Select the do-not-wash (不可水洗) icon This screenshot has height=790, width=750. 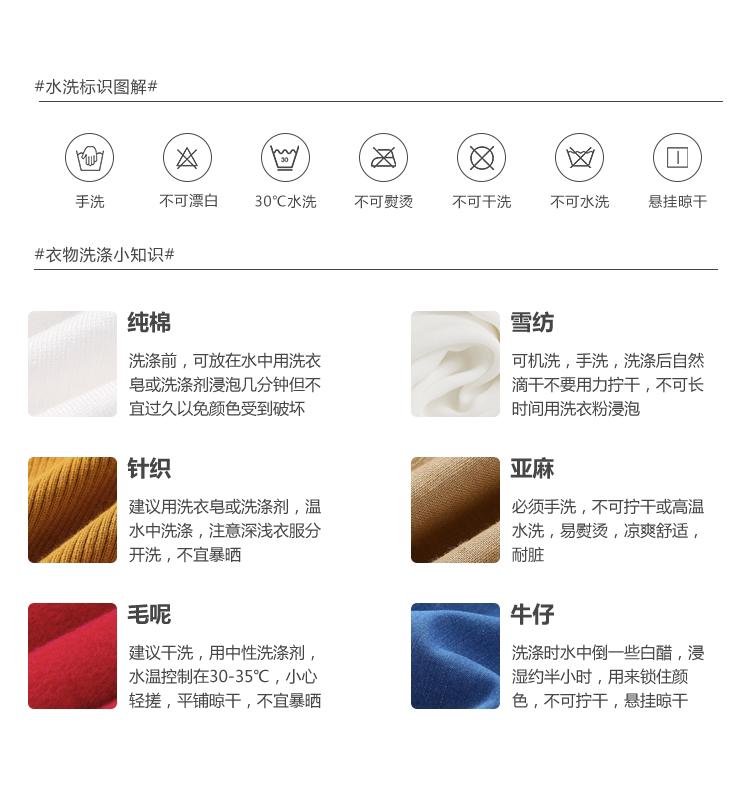coord(579,158)
